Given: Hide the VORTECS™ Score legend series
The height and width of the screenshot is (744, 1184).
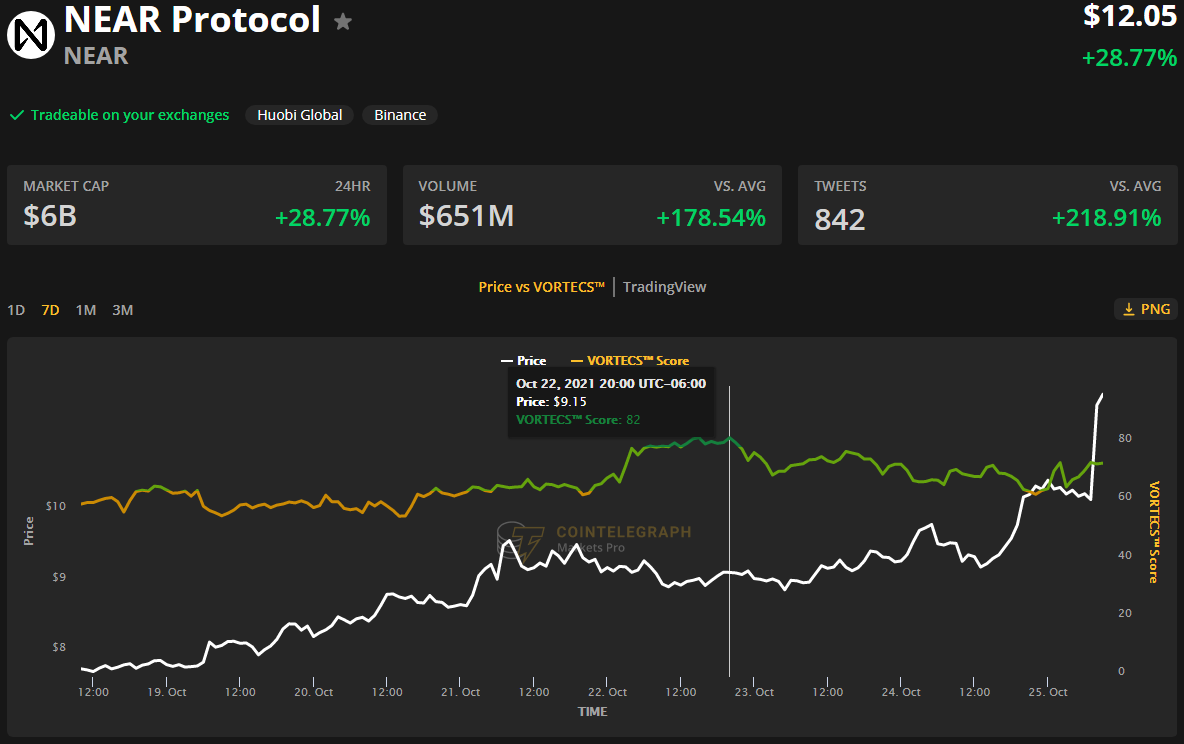Looking at the screenshot, I should (630, 361).
